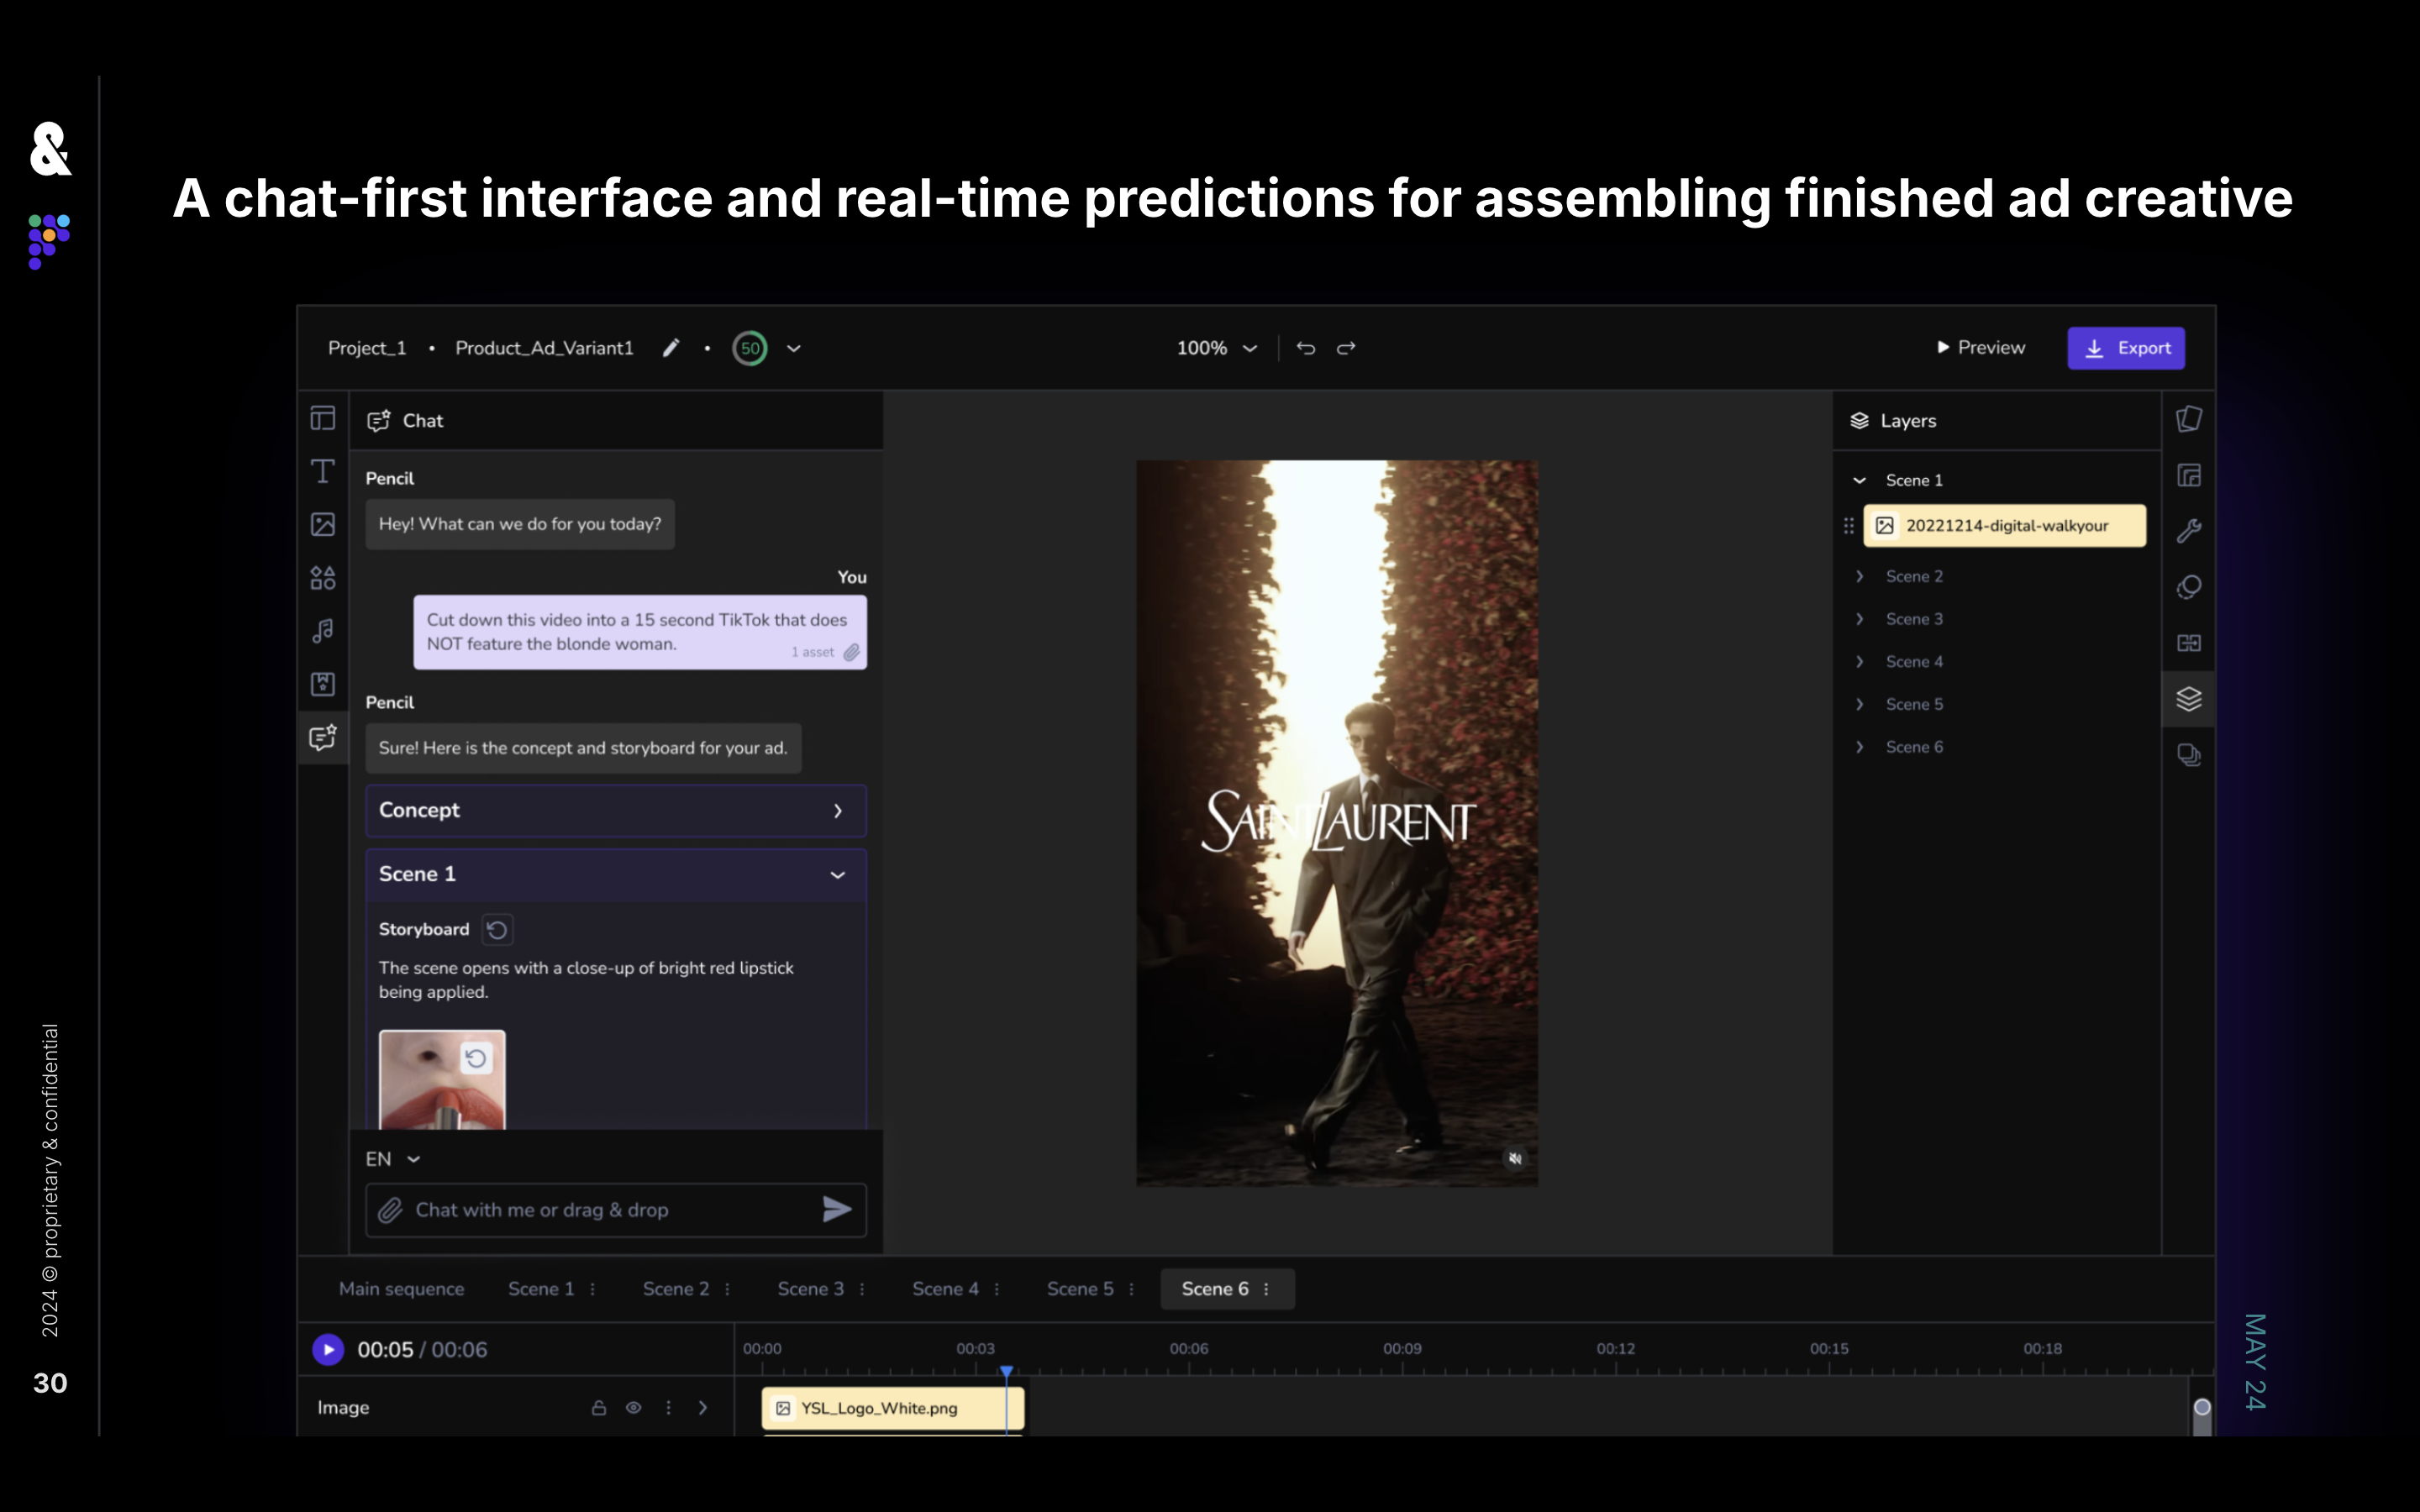Click the redo arrow in top toolbar

pyautogui.click(x=1346, y=348)
